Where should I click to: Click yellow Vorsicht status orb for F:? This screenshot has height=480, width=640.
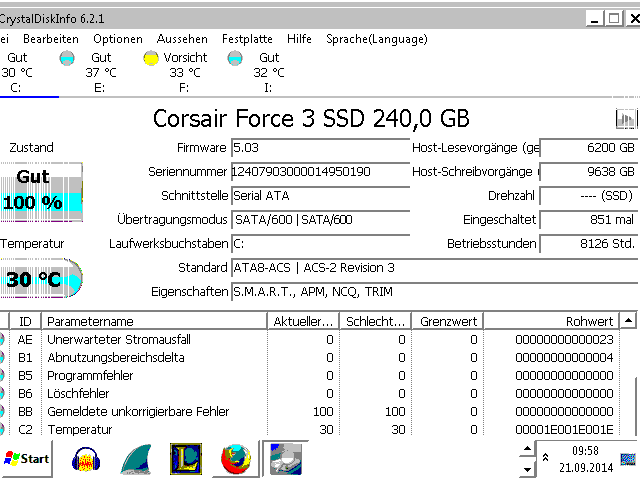tap(151, 58)
